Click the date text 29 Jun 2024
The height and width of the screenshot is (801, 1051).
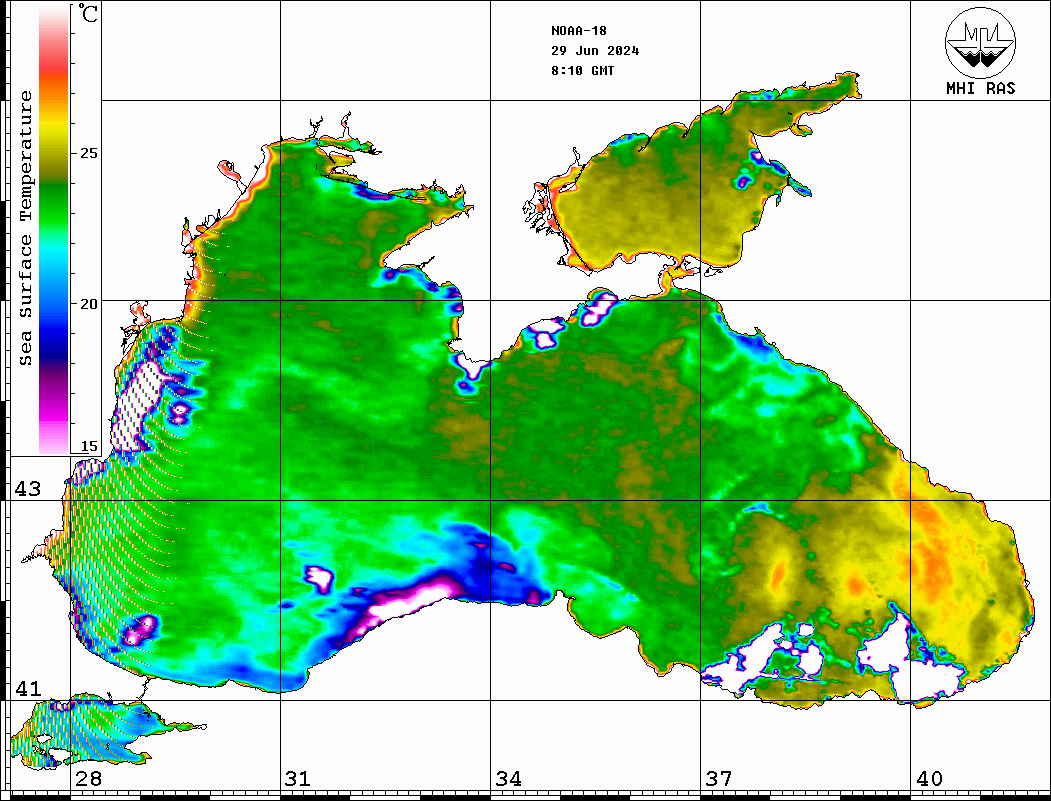pos(595,51)
